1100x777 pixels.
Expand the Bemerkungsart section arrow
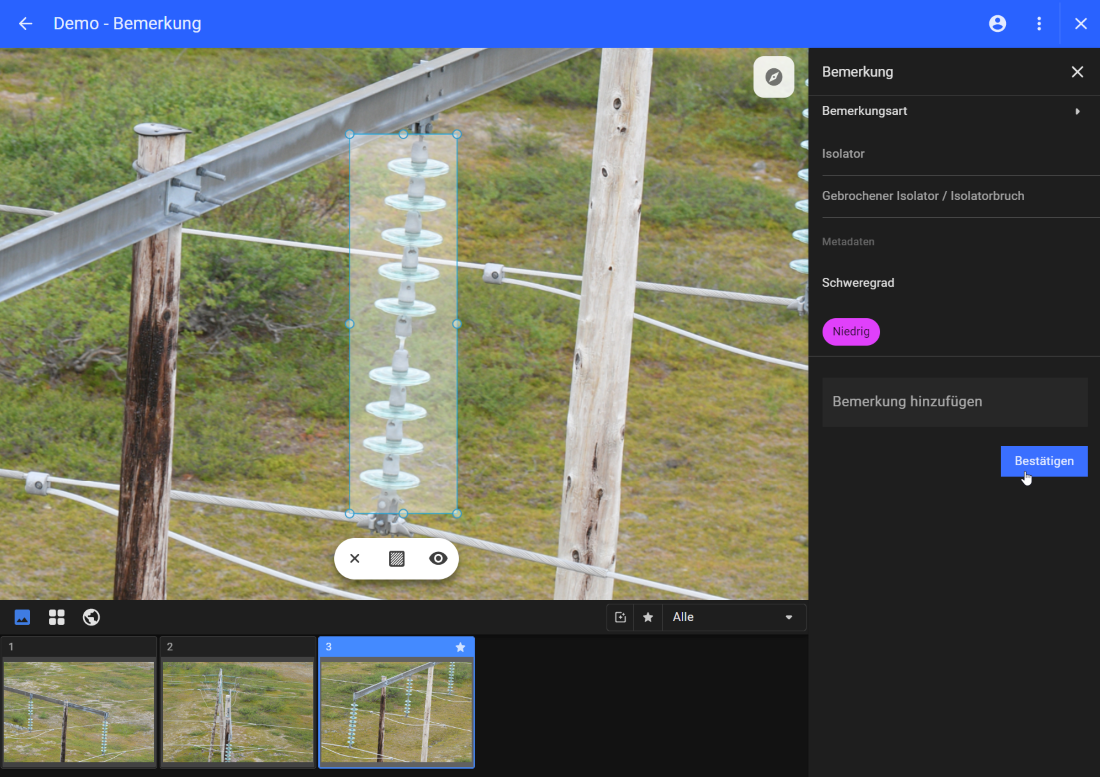pyautogui.click(x=1077, y=111)
